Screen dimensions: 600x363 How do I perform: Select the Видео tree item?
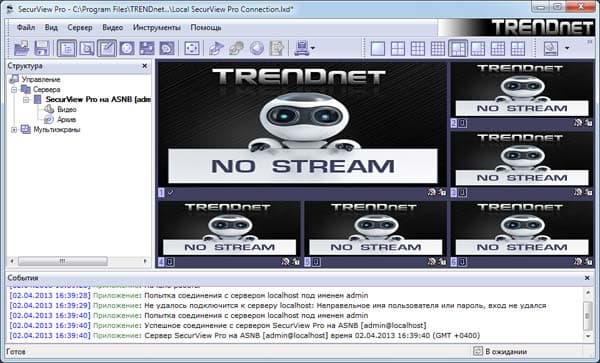(67, 109)
